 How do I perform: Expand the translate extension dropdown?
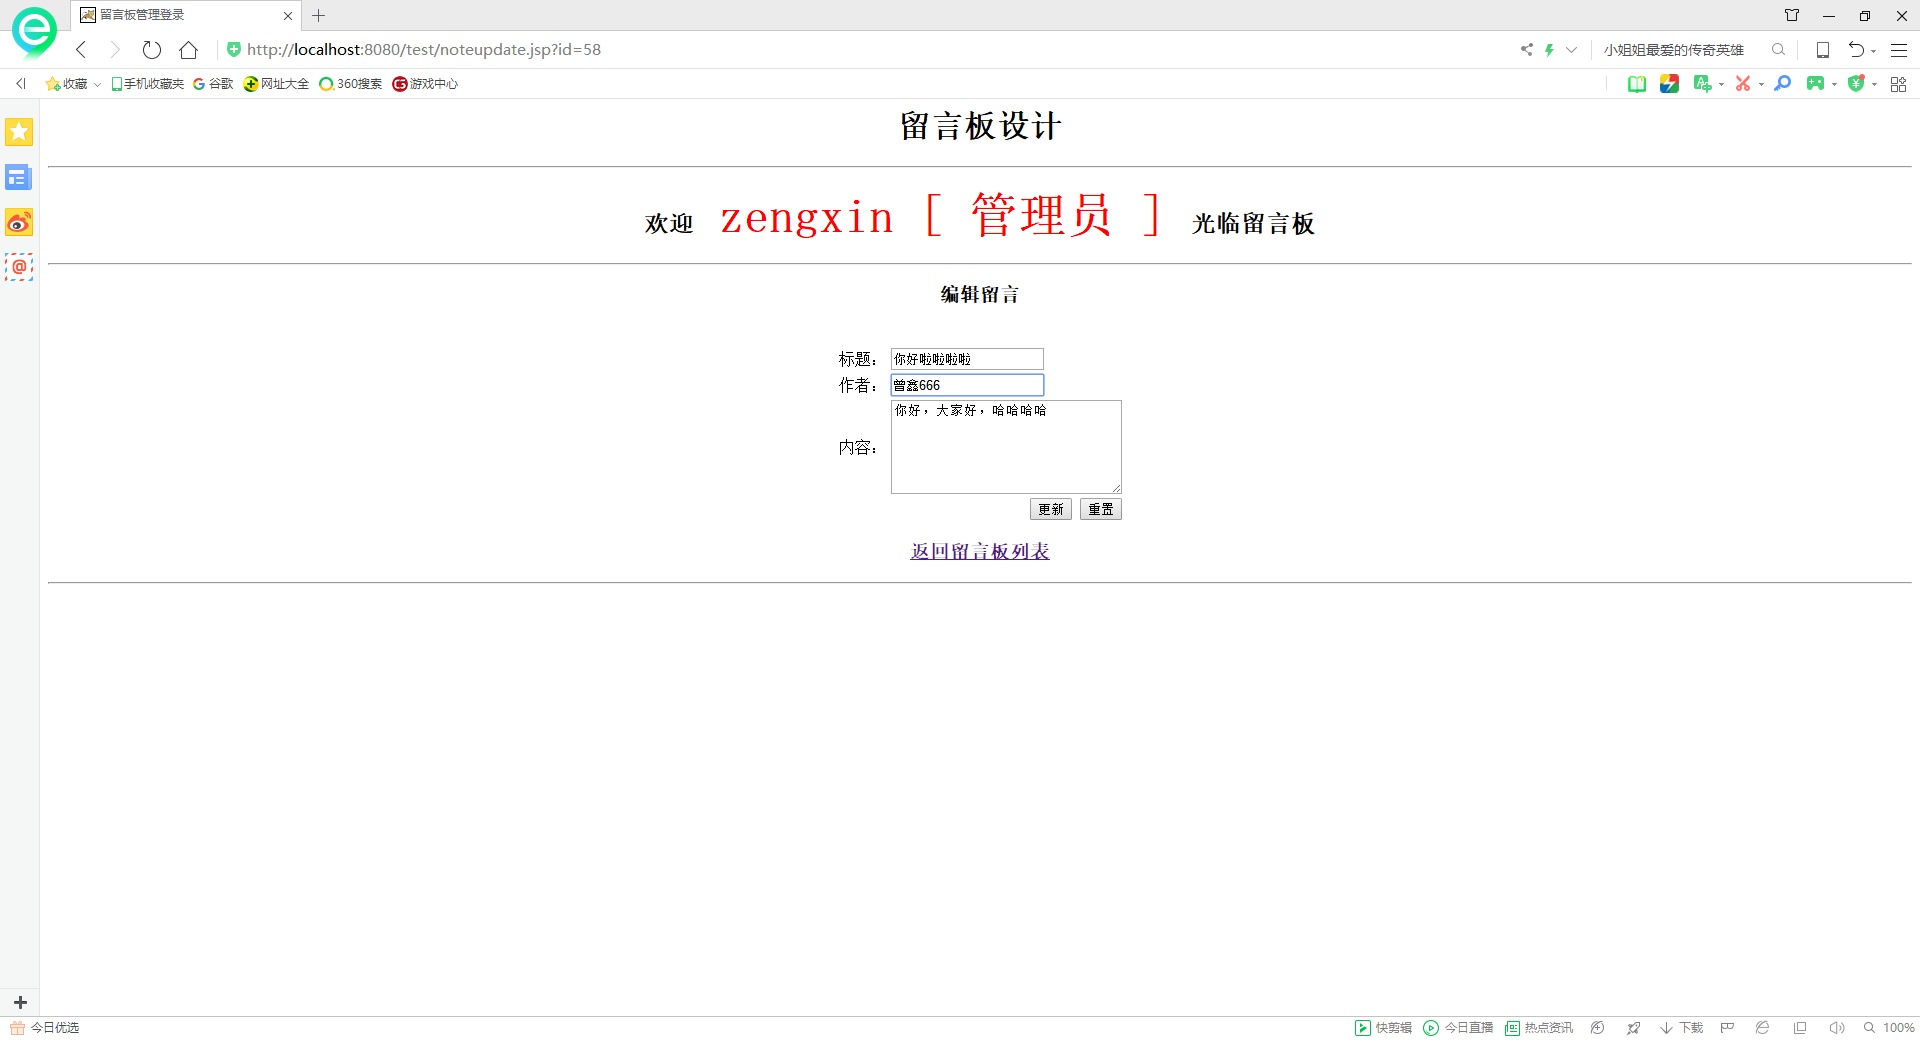pyautogui.click(x=1721, y=85)
